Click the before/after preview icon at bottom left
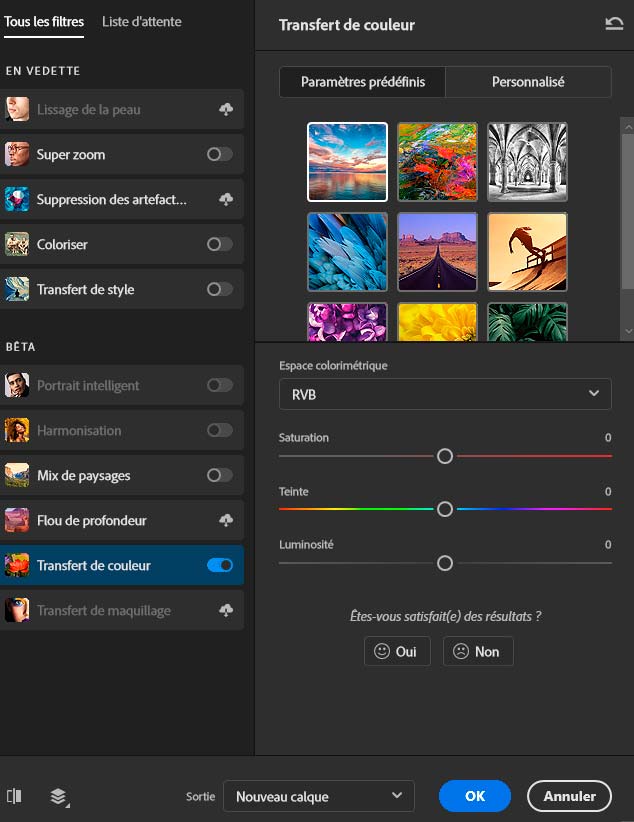The image size is (634, 822). point(14,796)
